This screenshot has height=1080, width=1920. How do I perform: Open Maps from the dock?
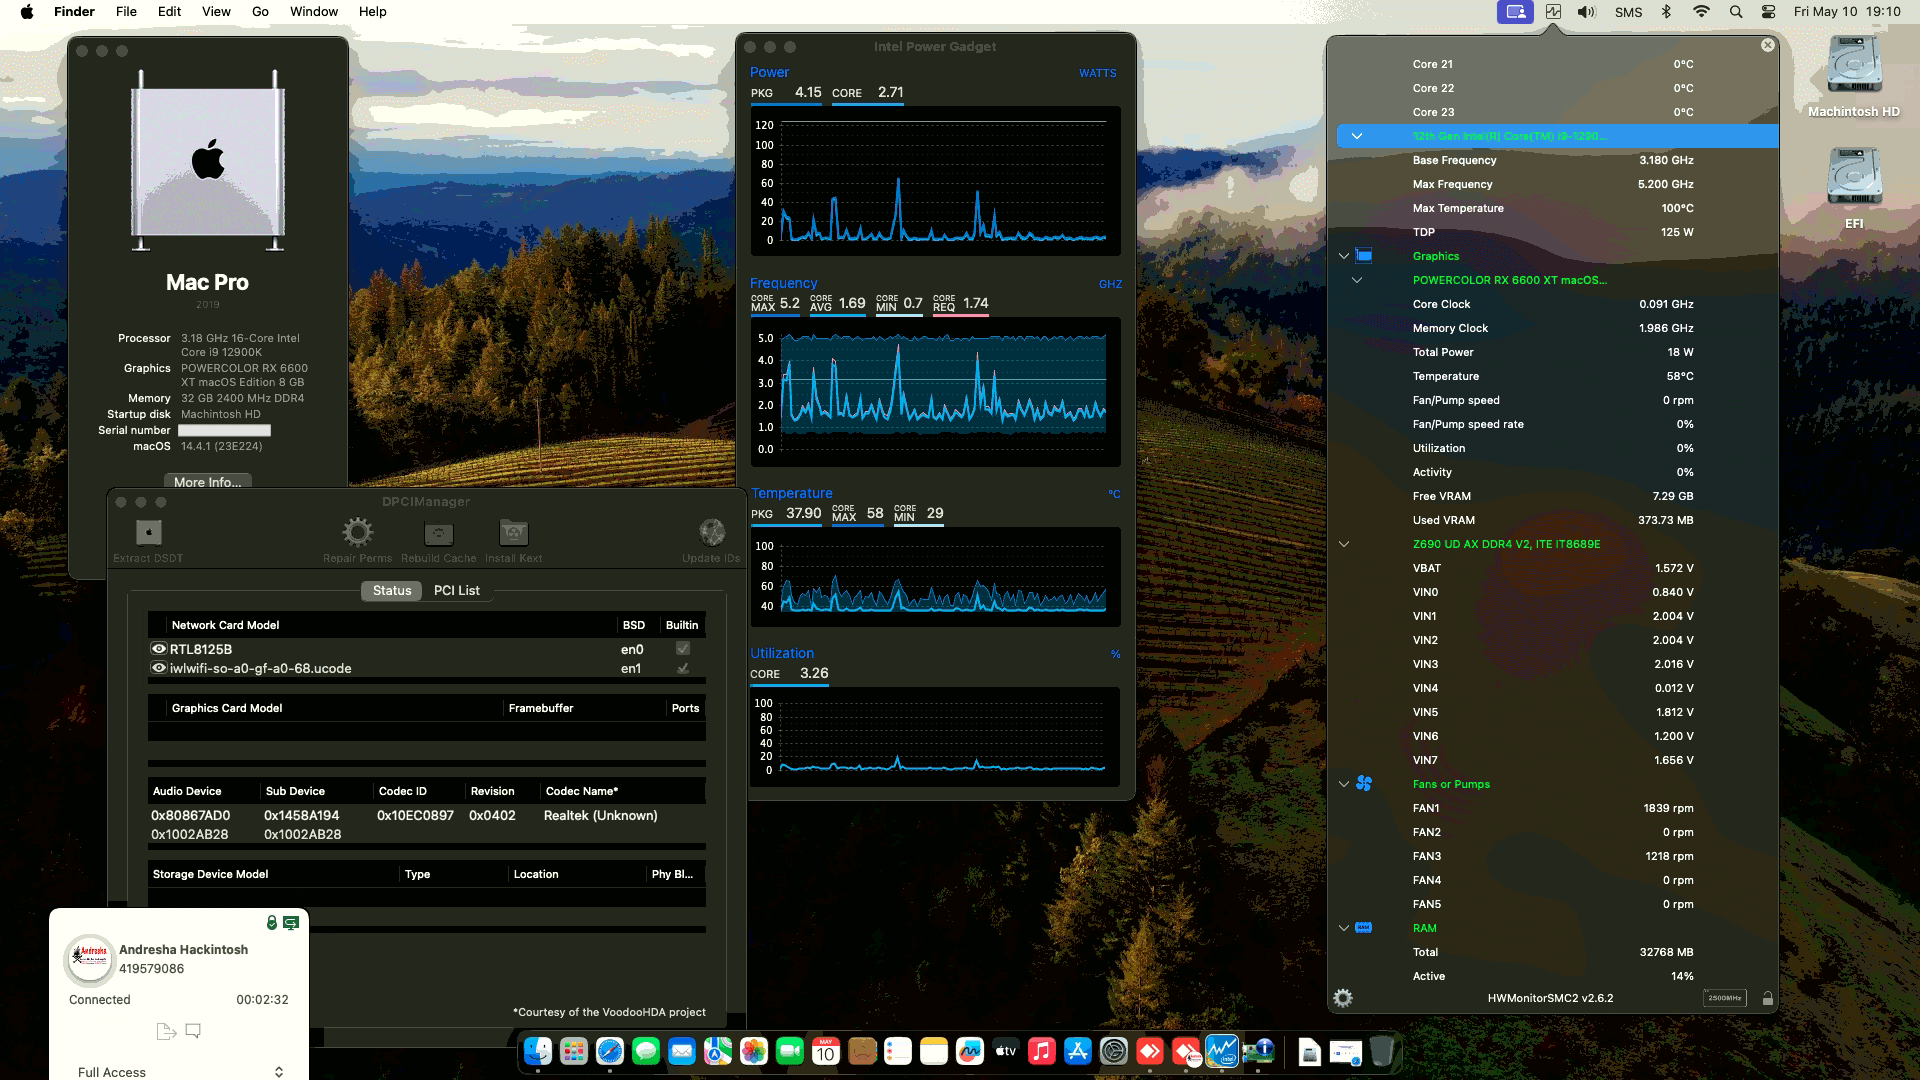click(718, 1051)
